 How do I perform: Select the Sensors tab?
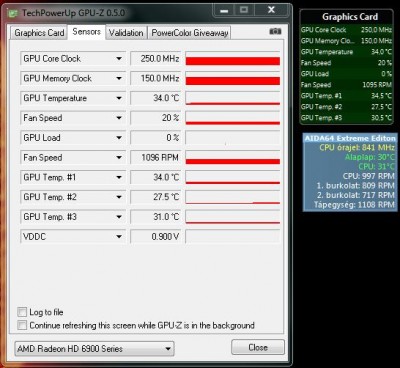[87, 32]
